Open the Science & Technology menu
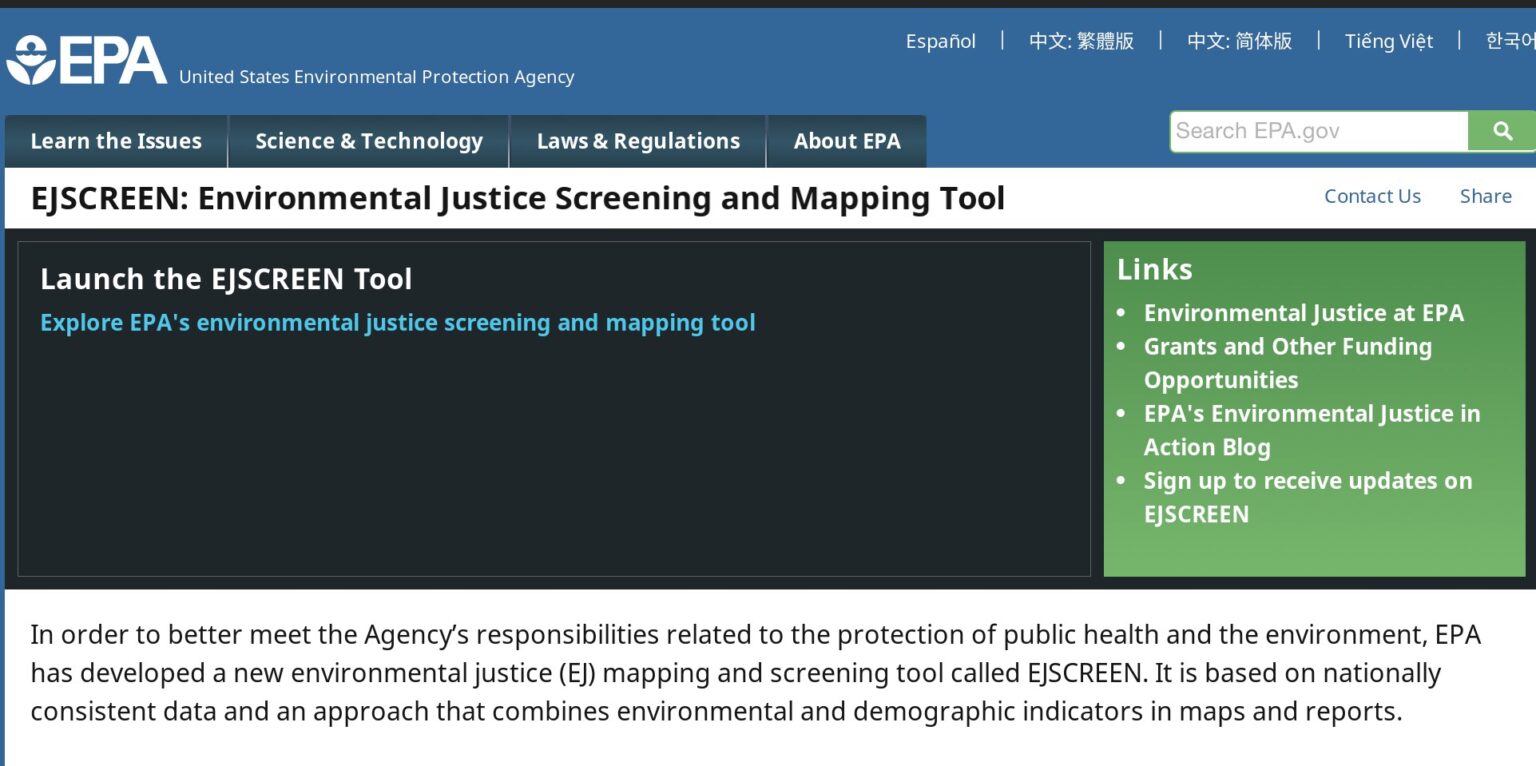Screen dimensions: 1536x766 click(369, 141)
